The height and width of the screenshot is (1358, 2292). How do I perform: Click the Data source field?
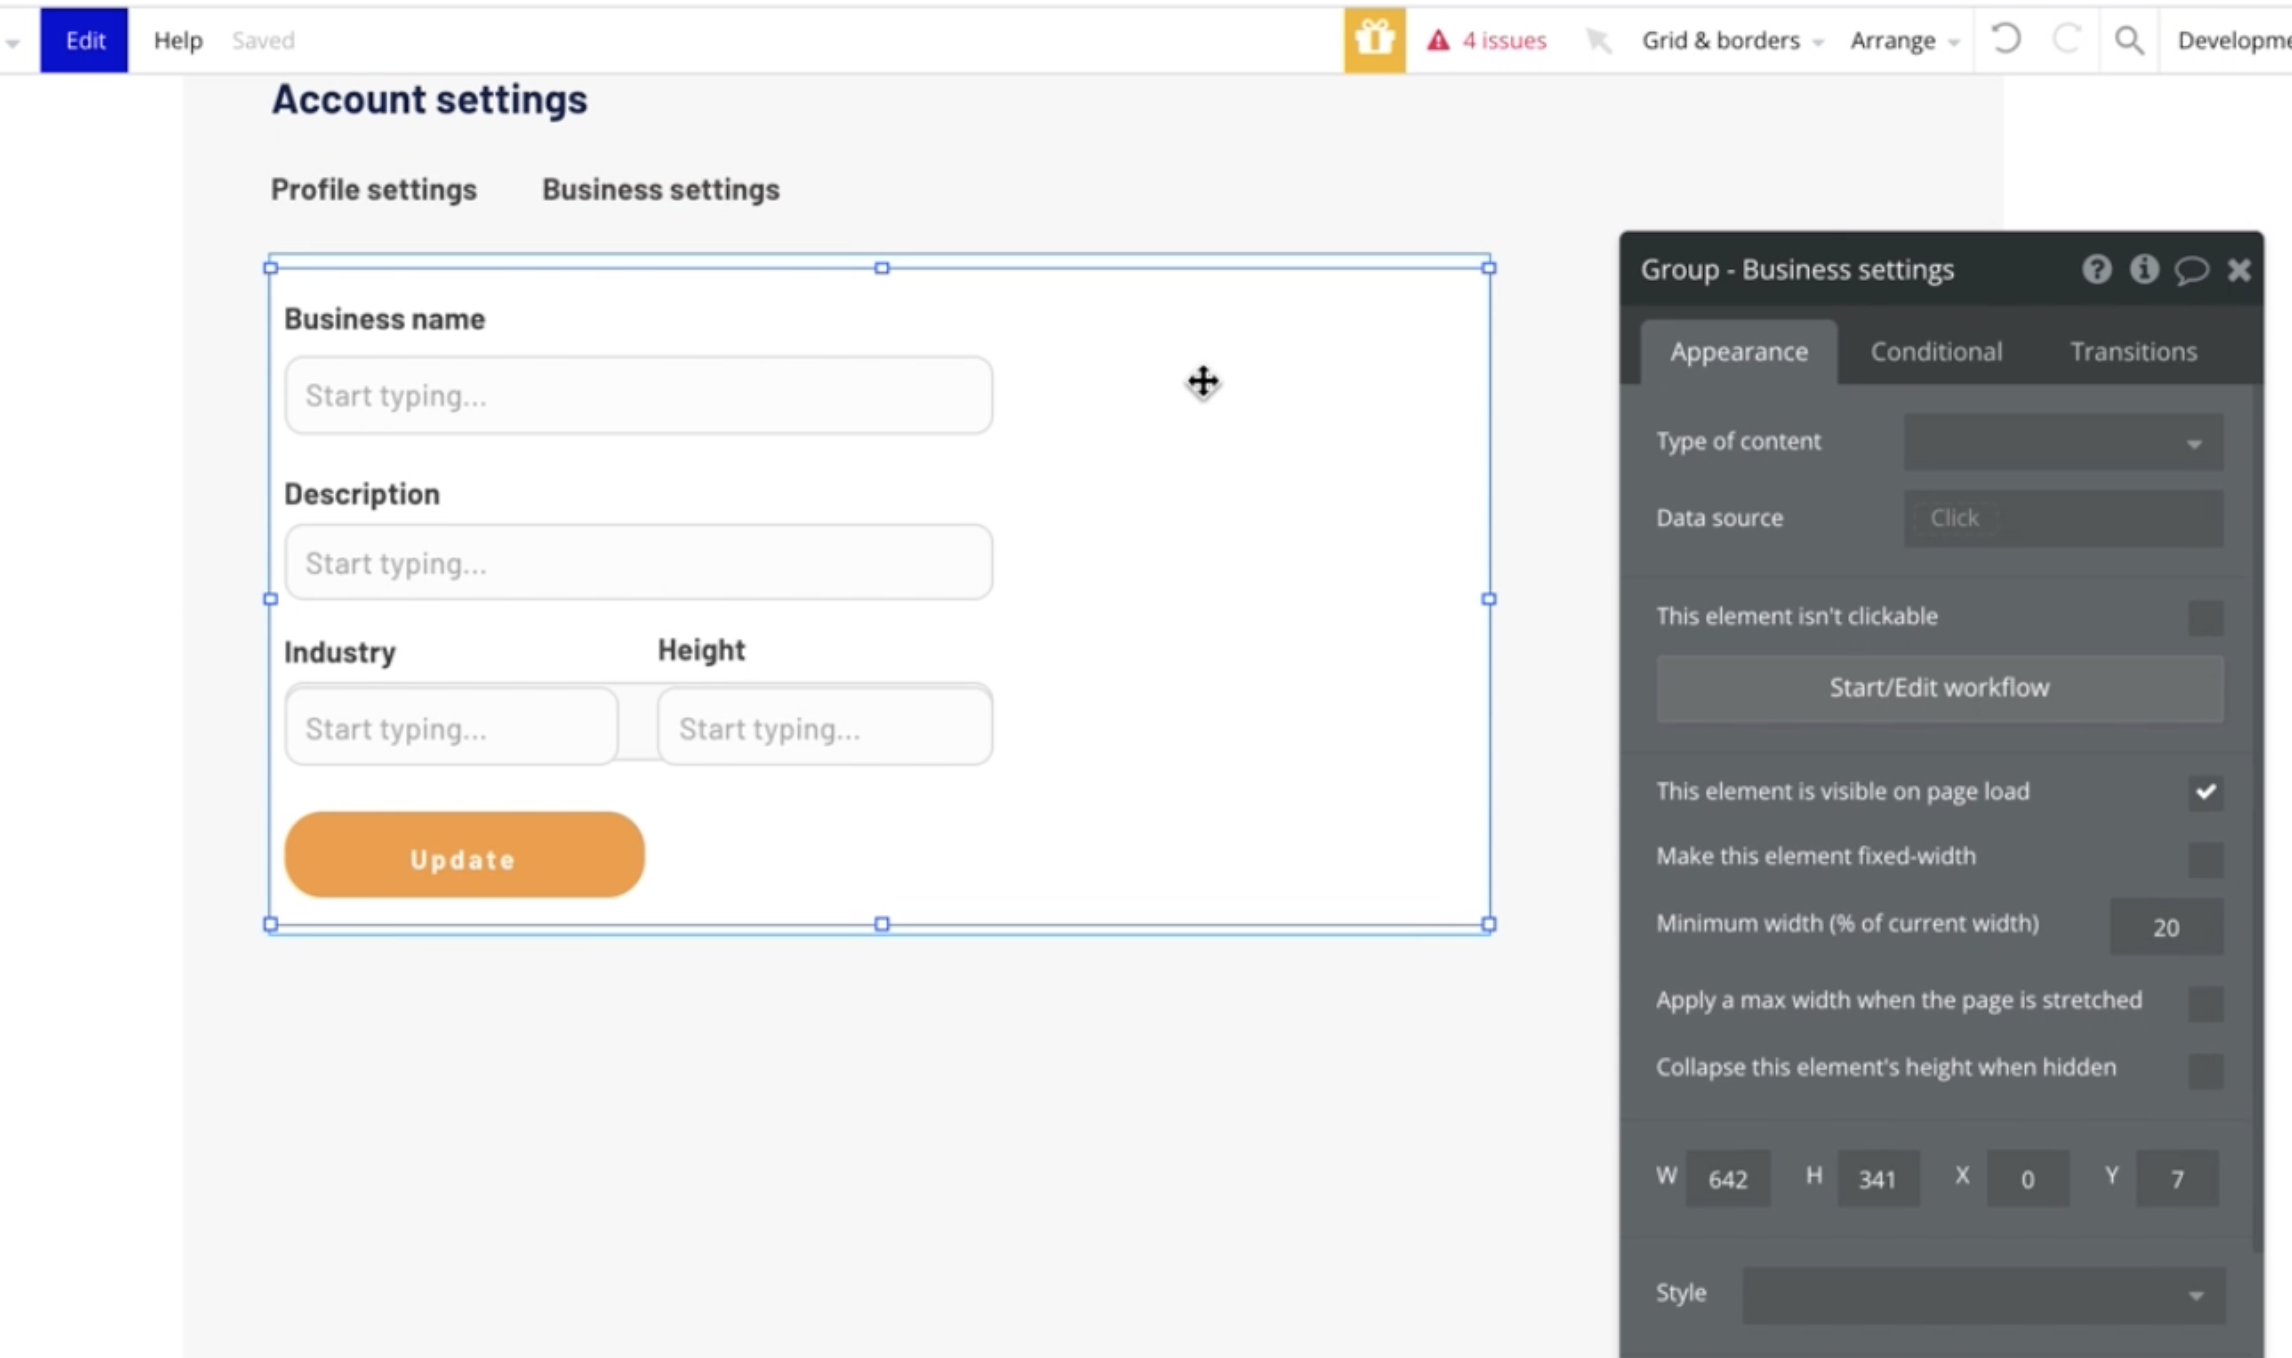2063,518
